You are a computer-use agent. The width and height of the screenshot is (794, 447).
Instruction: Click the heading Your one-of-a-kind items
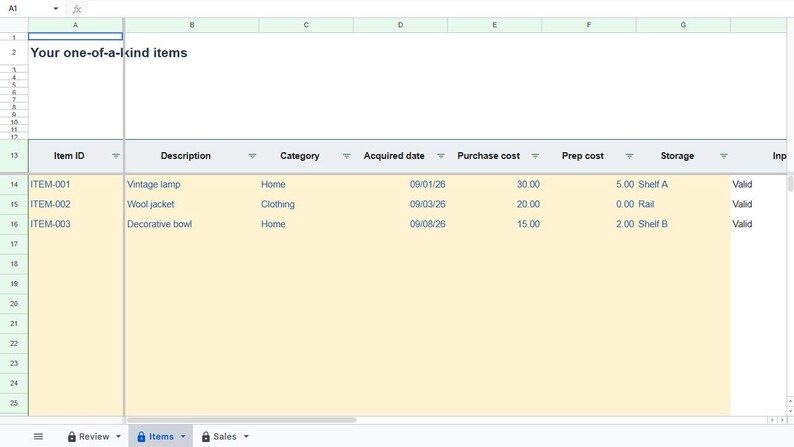tap(109, 53)
